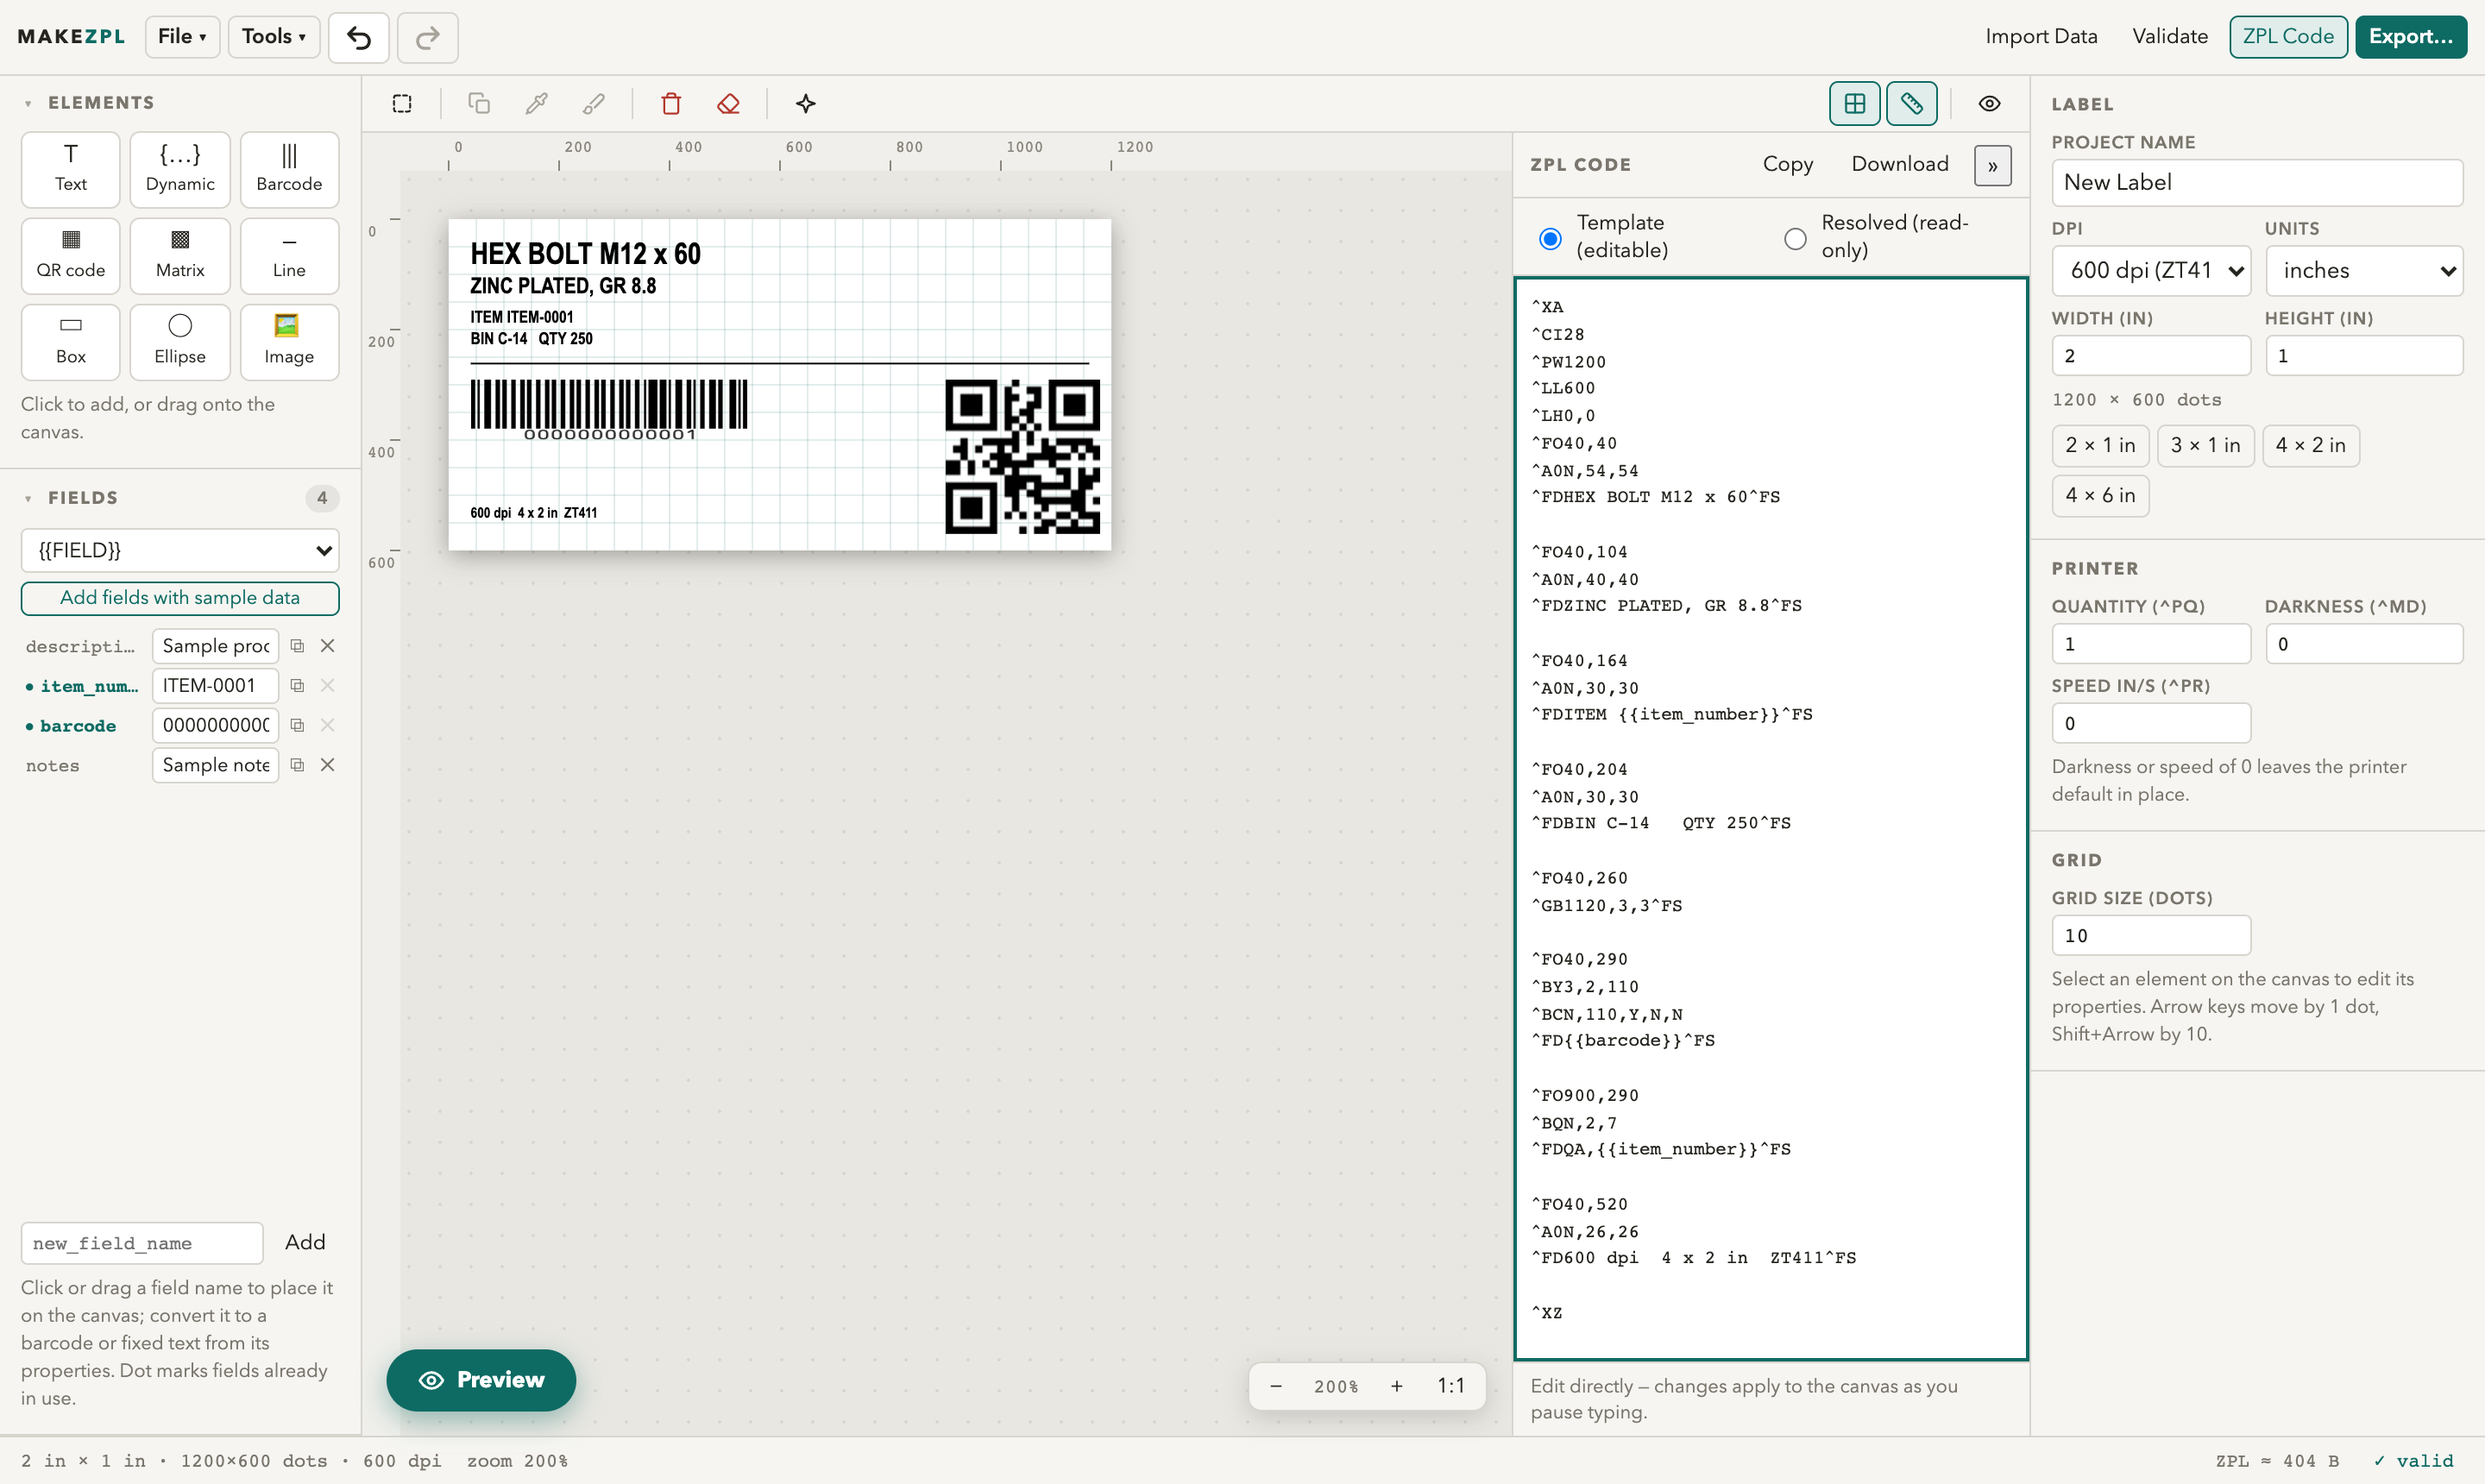This screenshot has width=2485, height=1484.
Task: Click the Speed in/s (^PR) input
Action: coord(2151,724)
